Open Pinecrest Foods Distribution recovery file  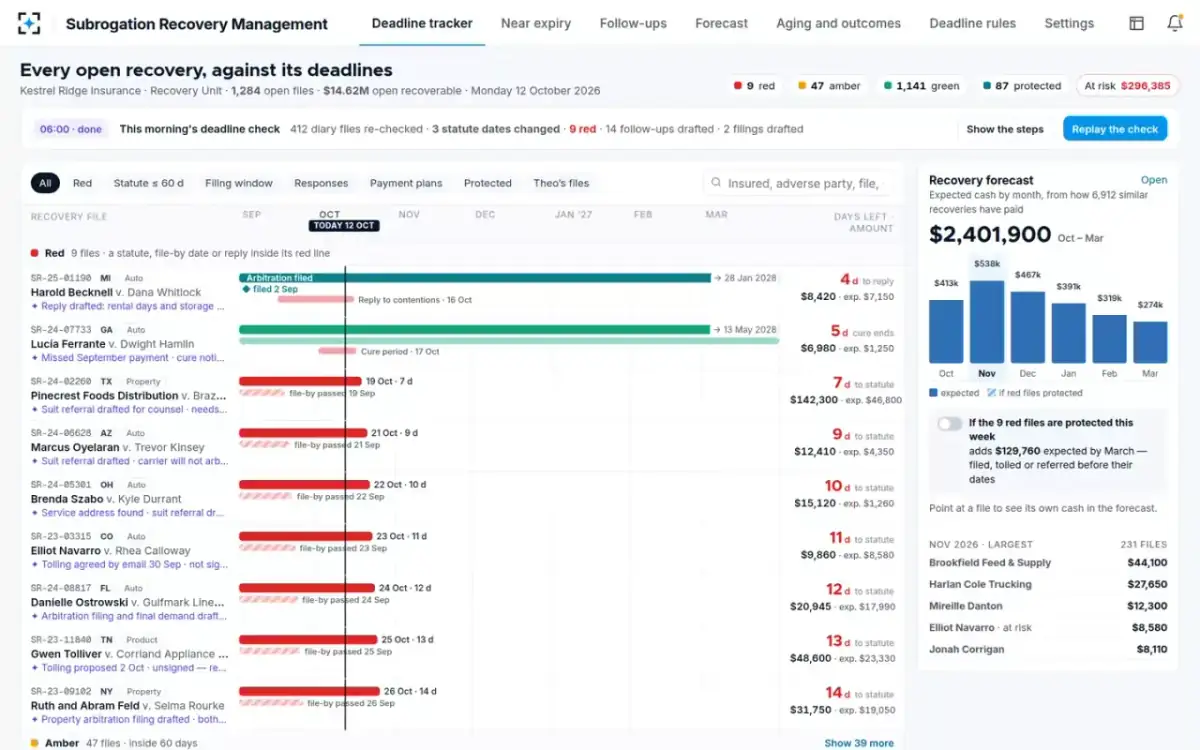coord(130,396)
